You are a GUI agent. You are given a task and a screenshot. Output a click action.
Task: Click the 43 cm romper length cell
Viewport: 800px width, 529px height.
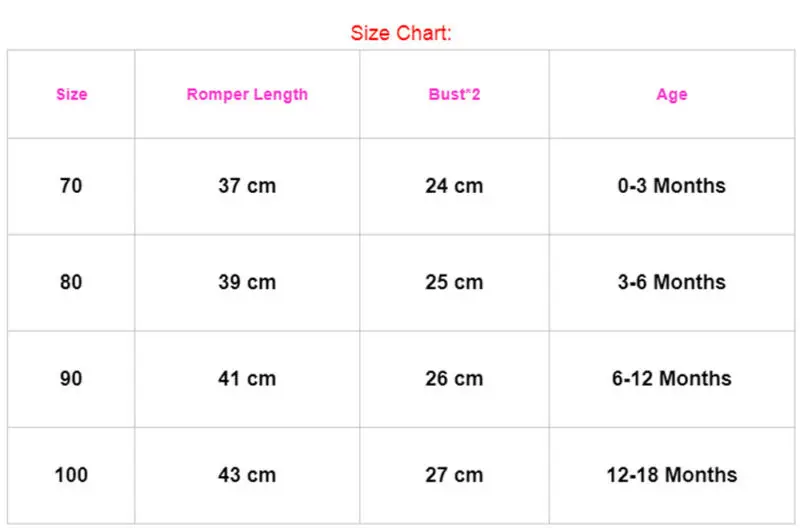pyautogui.click(x=247, y=475)
